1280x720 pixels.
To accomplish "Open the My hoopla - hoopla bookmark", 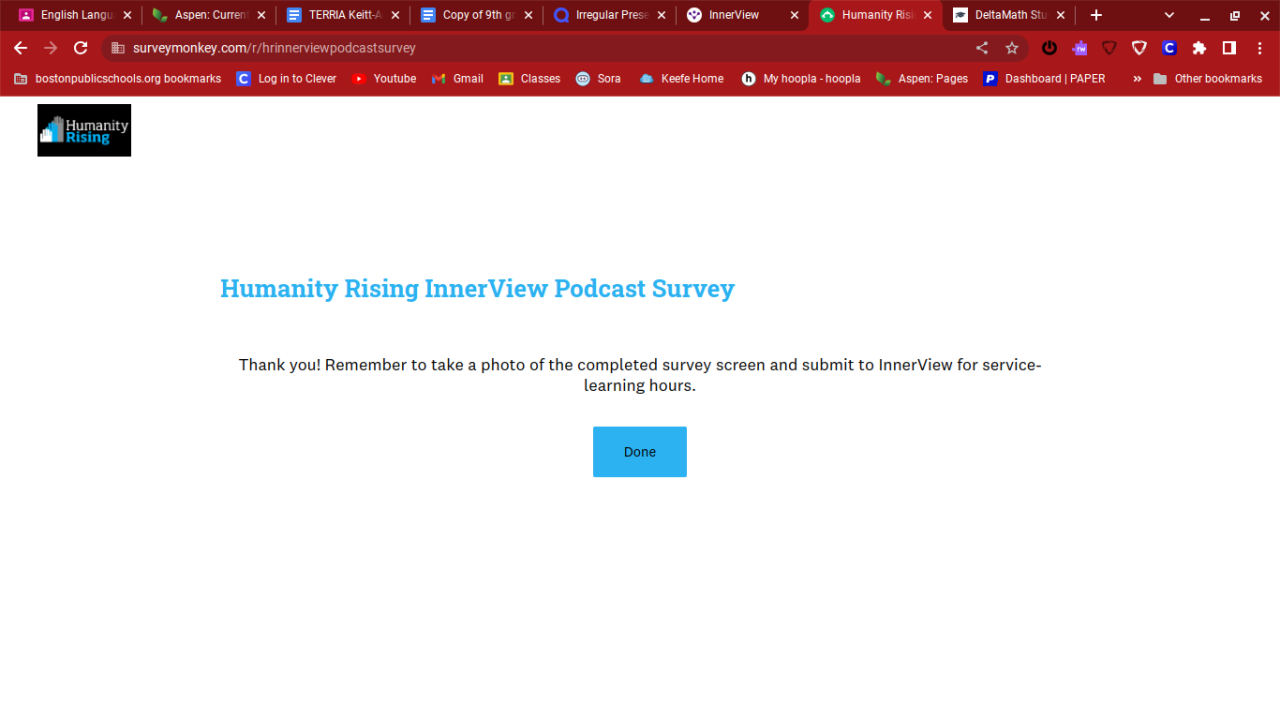I will 801,78.
